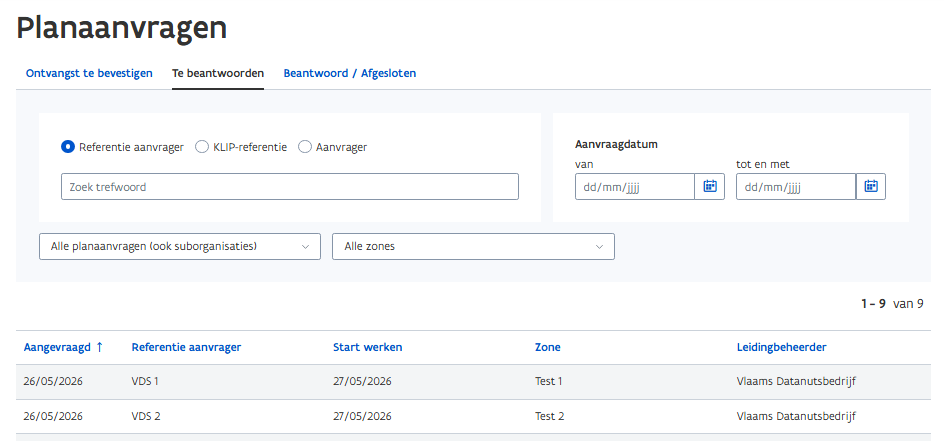944x441 pixels.
Task: Sort by Referentie aanvrager column header
Action: click(x=187, y=347)
